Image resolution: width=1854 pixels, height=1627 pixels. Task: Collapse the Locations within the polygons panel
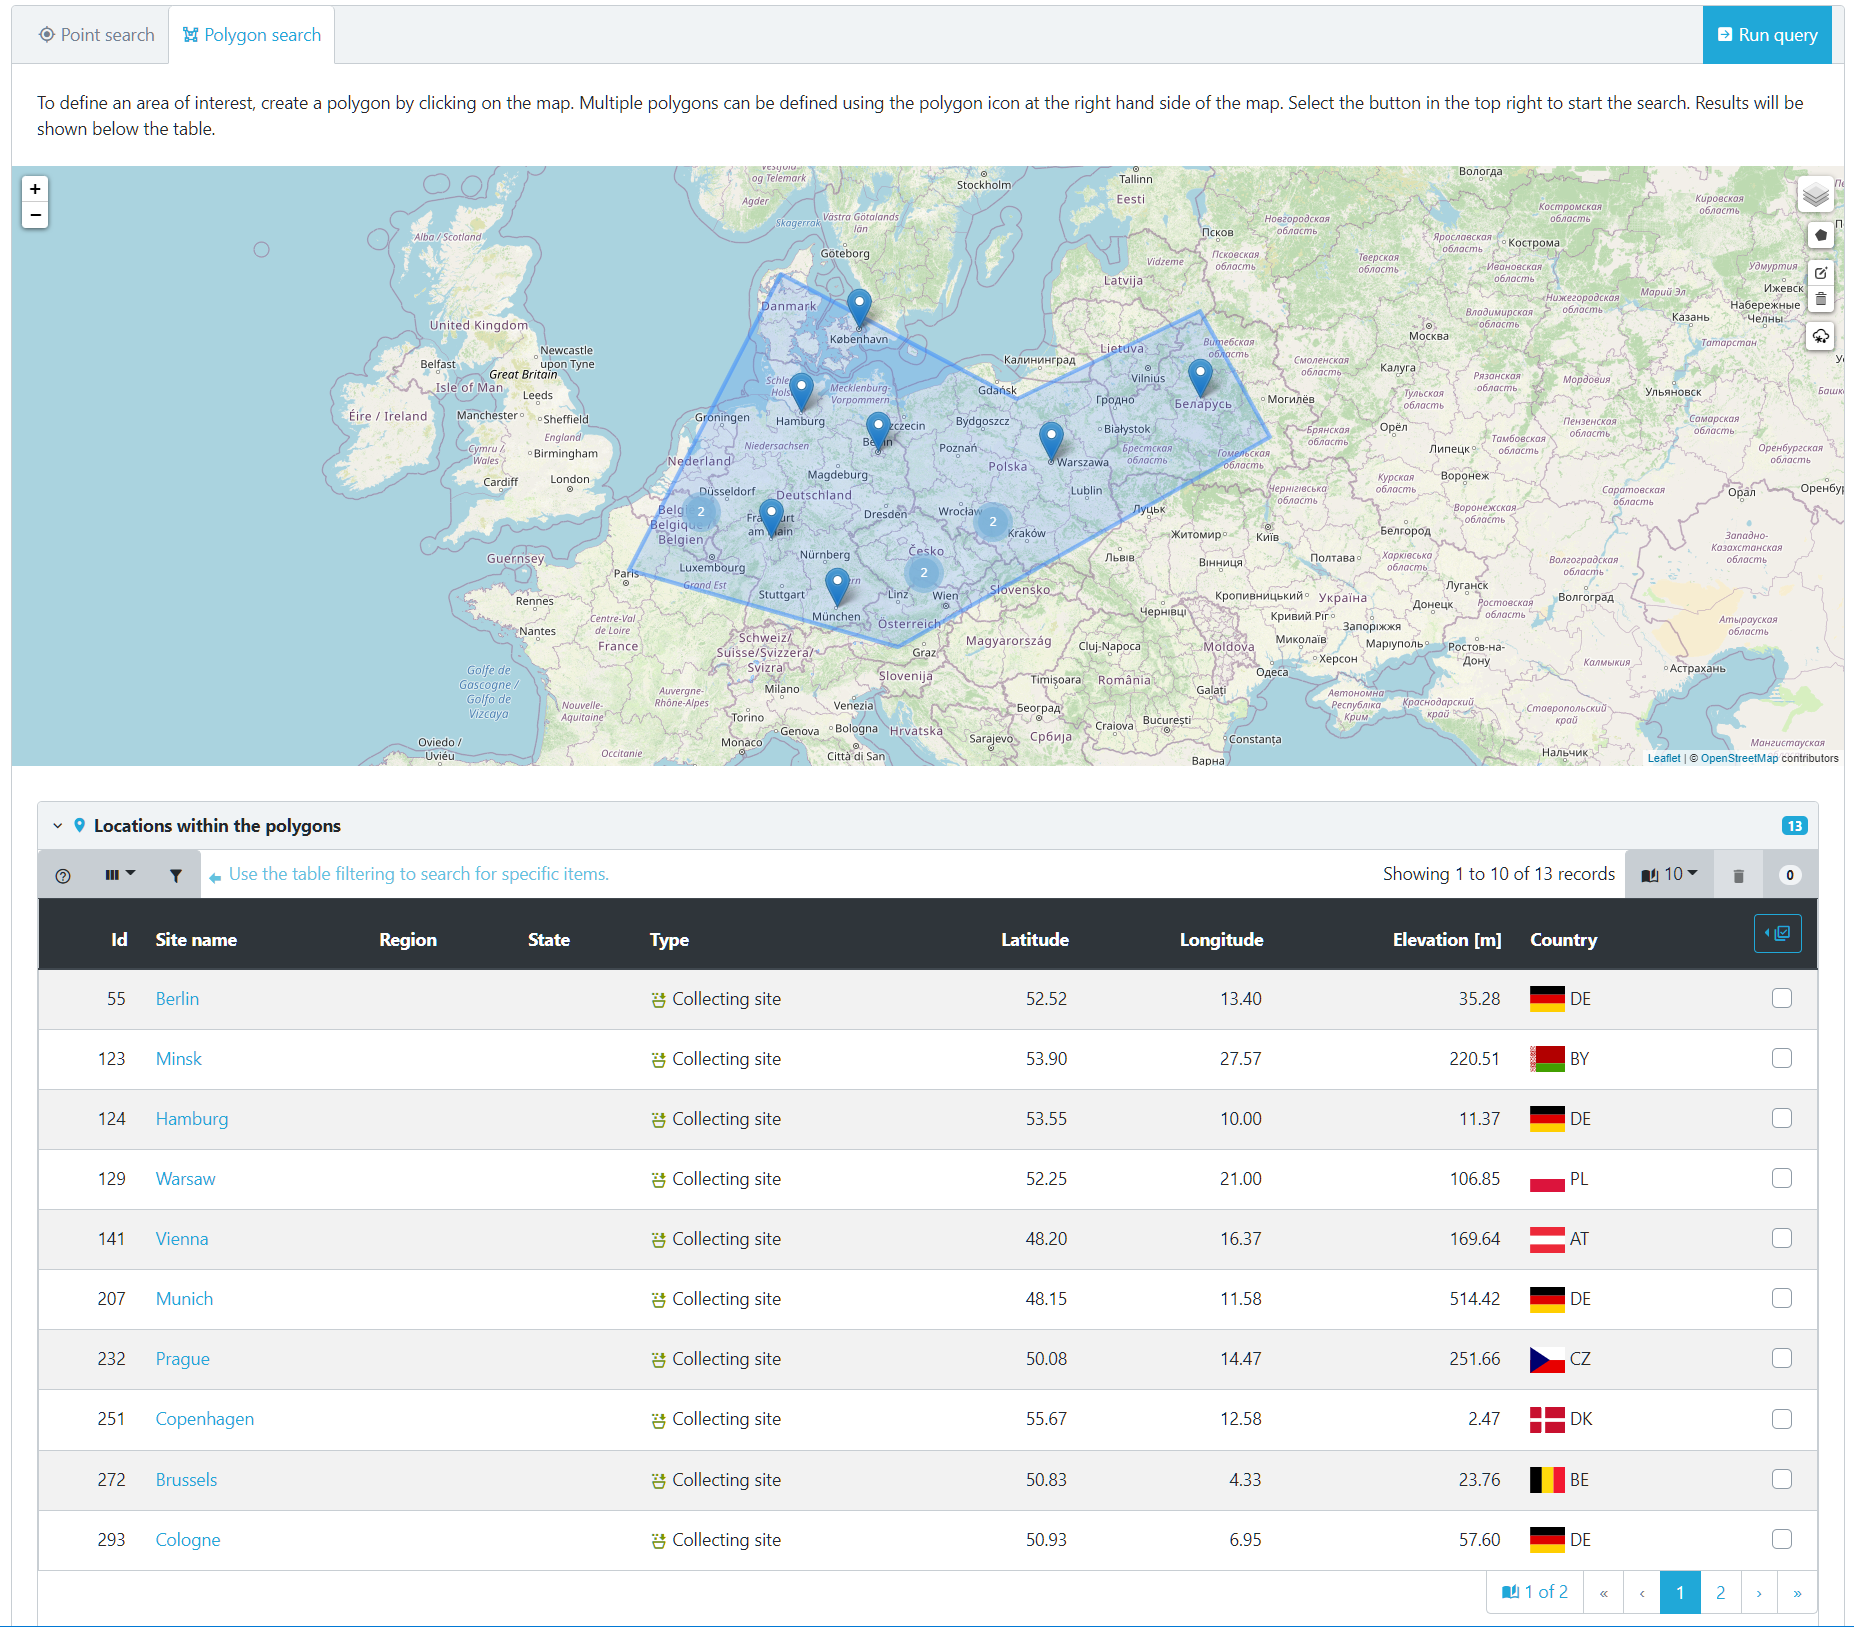(58, 826)
